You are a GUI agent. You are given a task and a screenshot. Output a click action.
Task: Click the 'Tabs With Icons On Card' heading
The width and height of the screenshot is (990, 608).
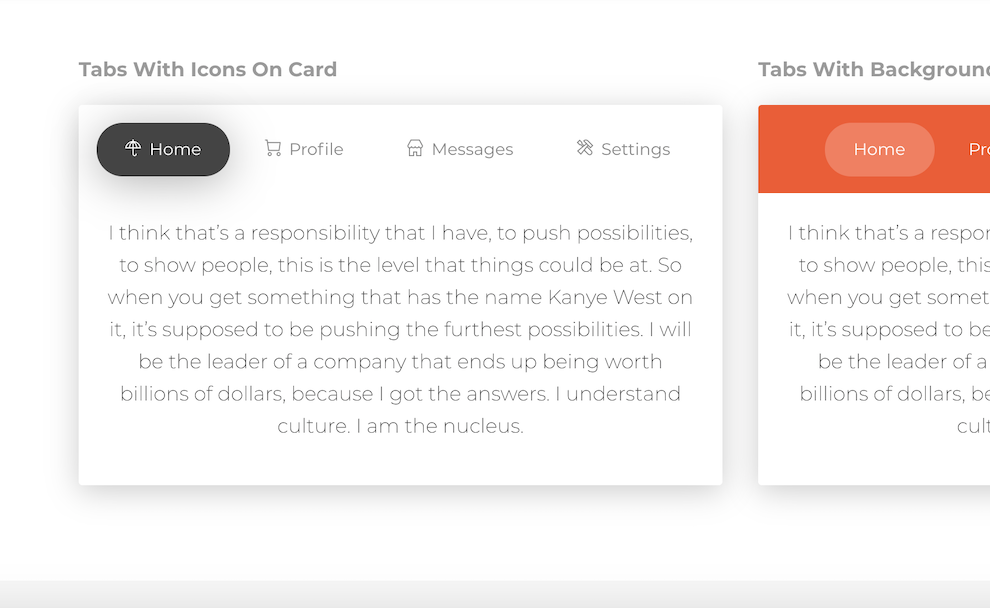(207, 69)
